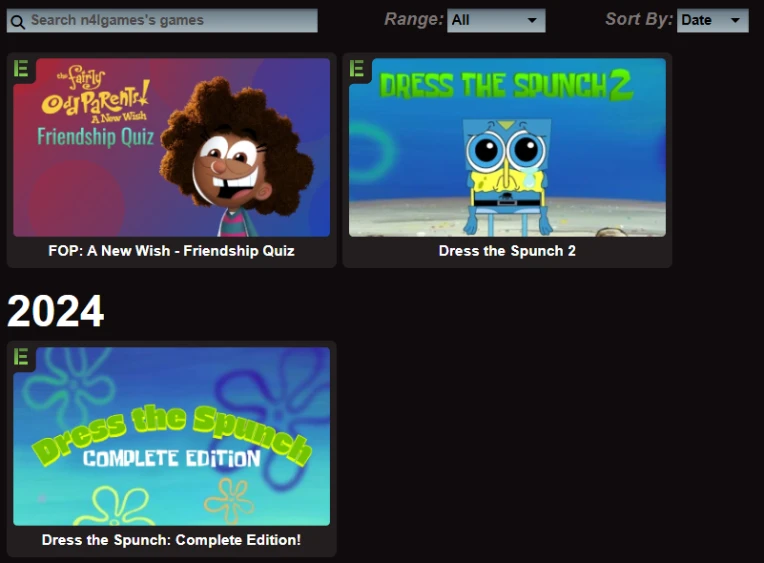This screenshot has width=764, height=563.
Task: Click the Dress the Spunch 2 title link
Action: [x=507, y=251]
